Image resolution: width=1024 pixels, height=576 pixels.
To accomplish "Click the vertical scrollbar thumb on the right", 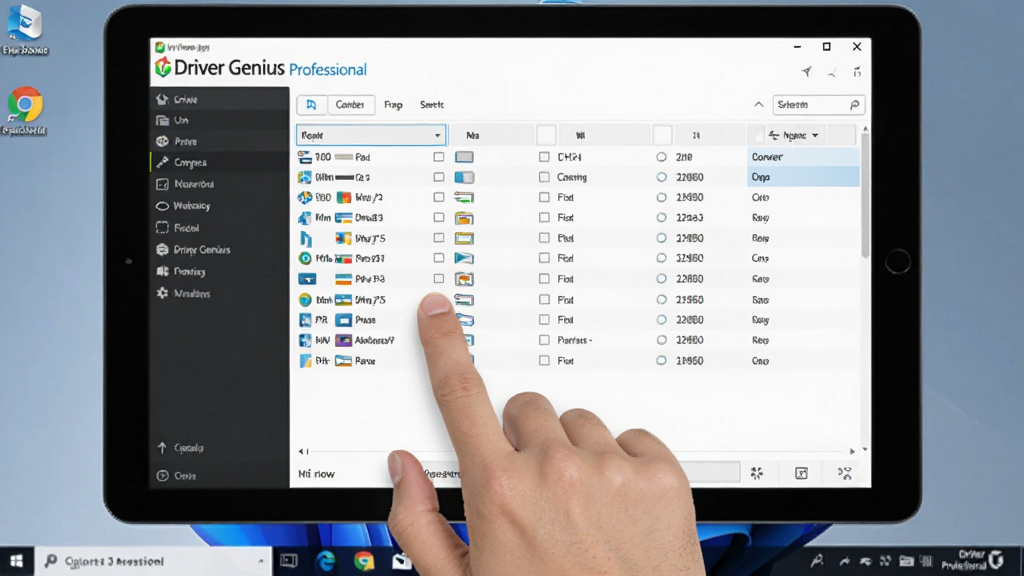I will (x=865, y=196).
